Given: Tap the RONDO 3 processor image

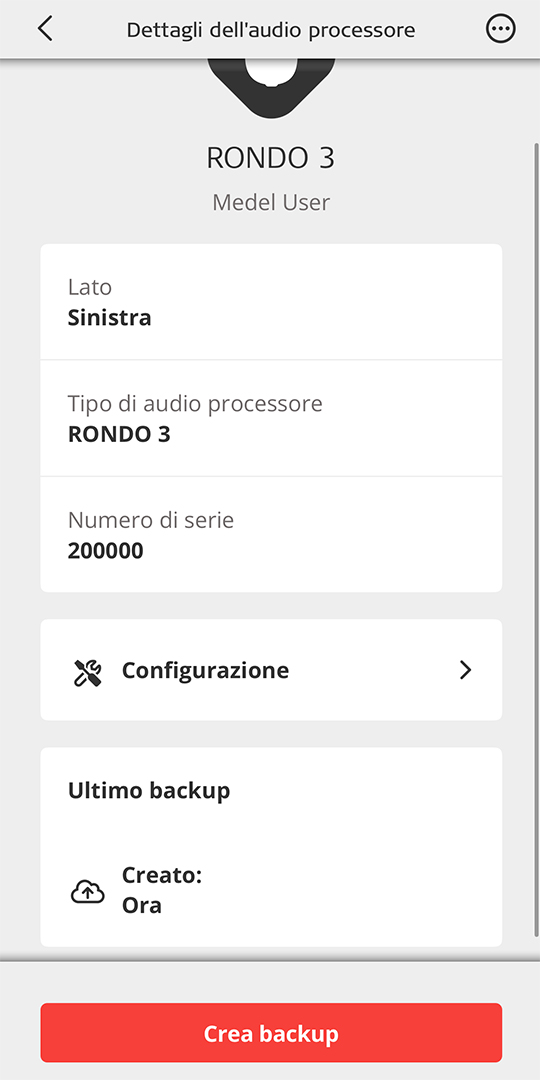Looking at the screenshot, I should click(271, 87).
